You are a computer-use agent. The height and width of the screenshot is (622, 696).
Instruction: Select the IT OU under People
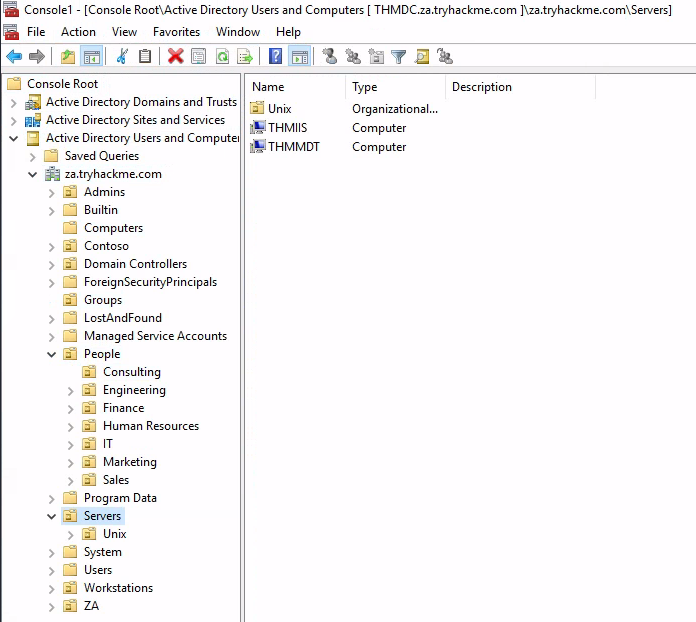(108, 444)
